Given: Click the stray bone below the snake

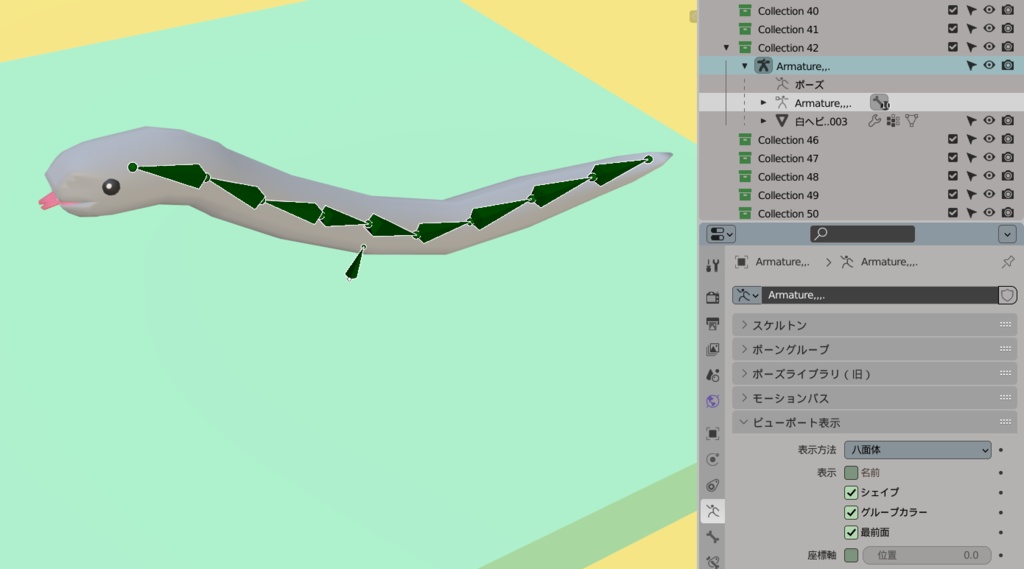Looking at the screenshot, I should click(355, 264).
